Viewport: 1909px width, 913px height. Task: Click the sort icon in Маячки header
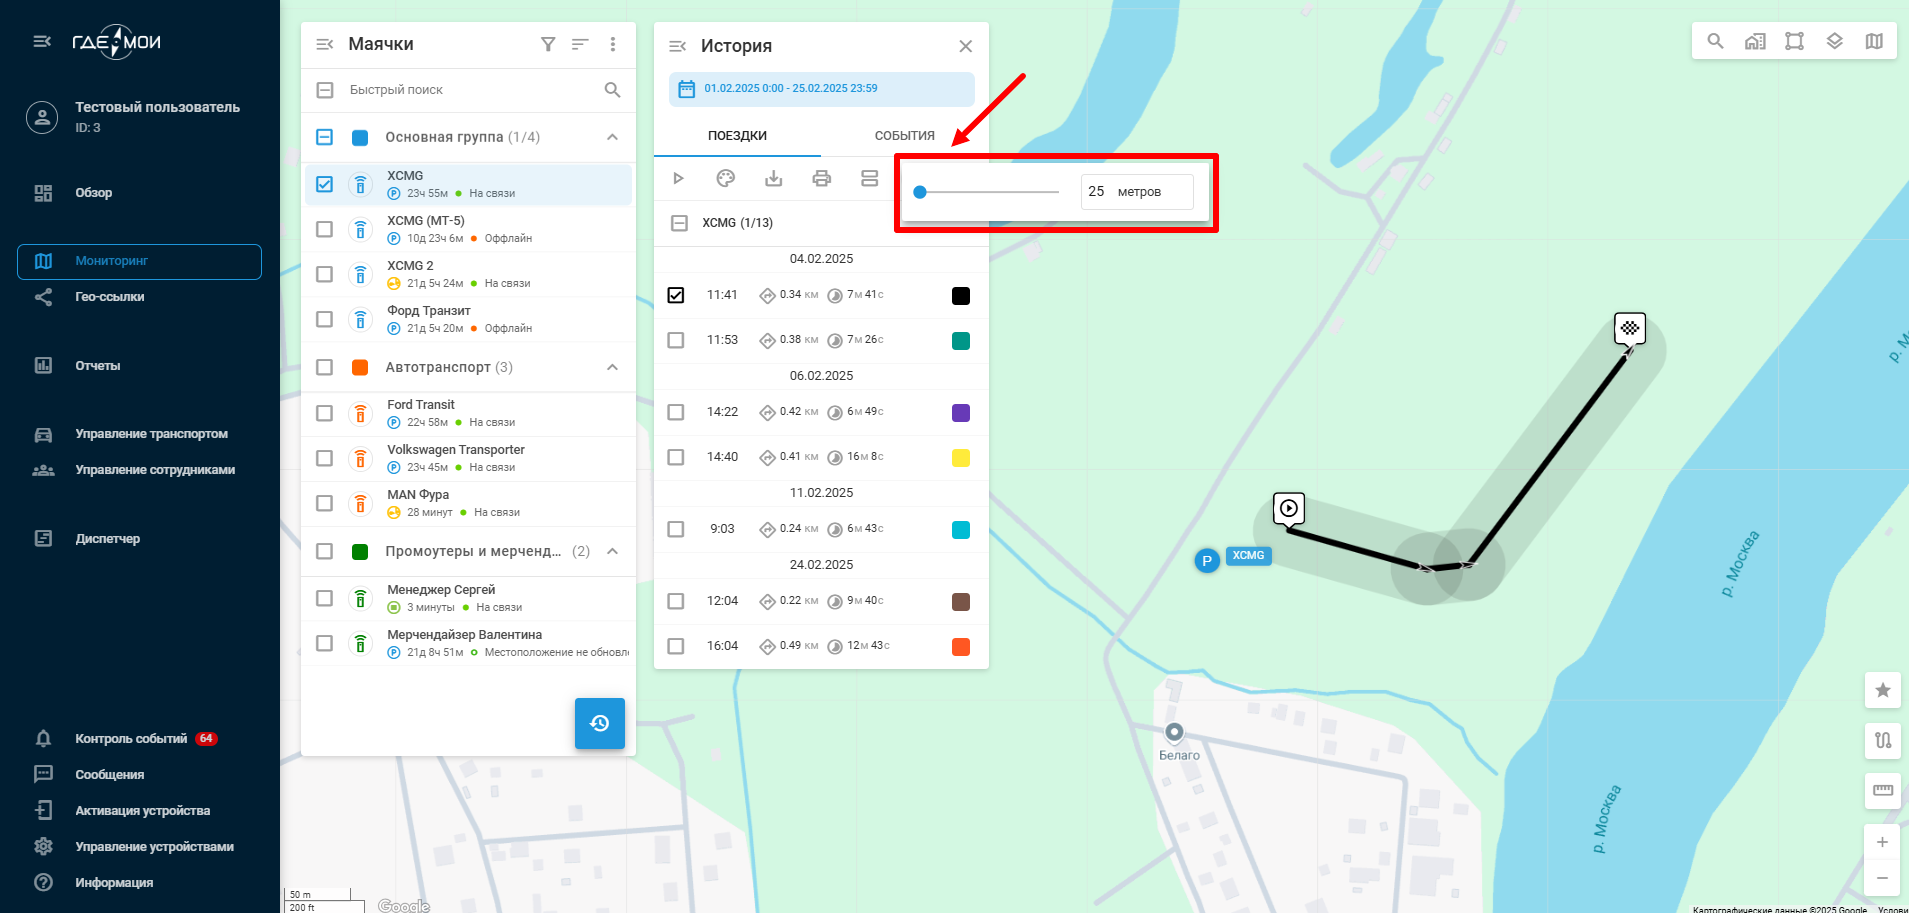(580, 44)
